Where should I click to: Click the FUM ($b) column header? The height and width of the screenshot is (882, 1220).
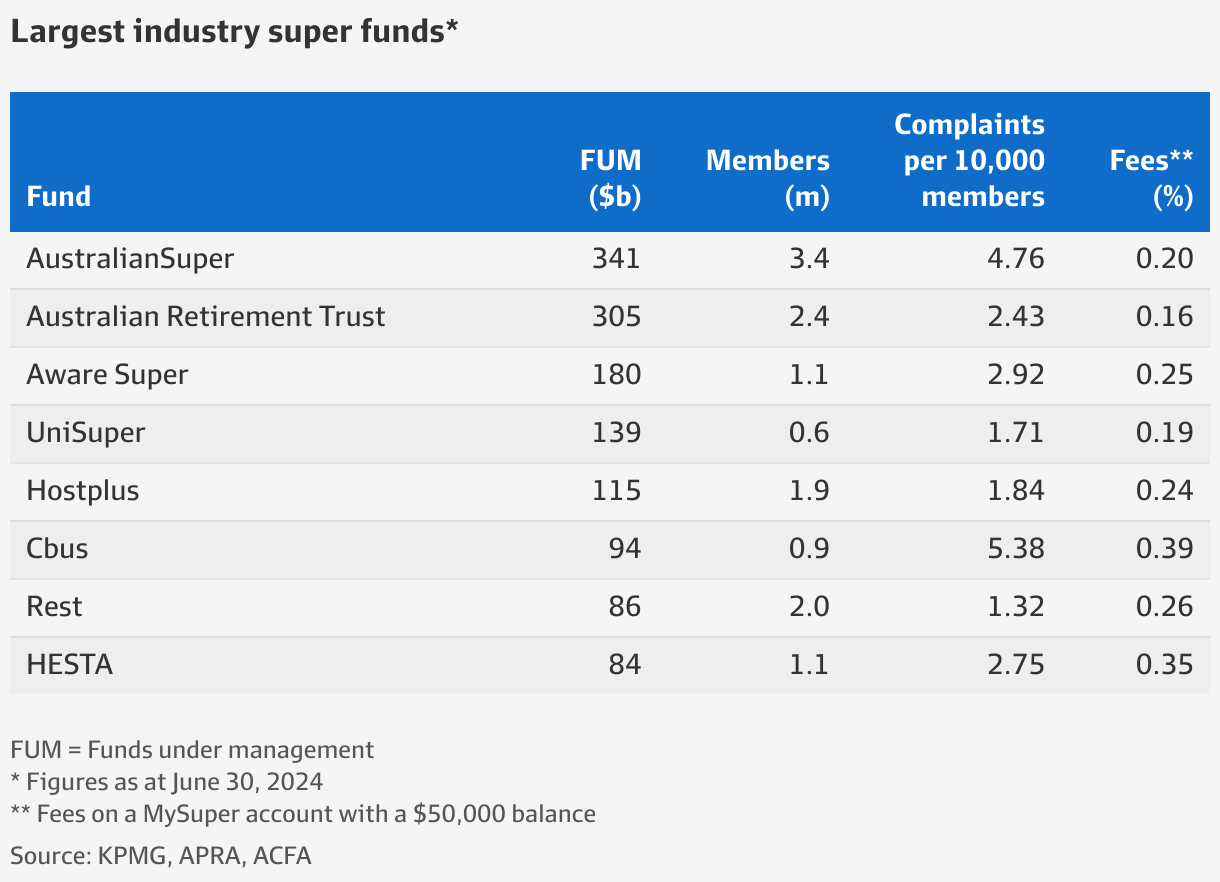tap(611, 178)
